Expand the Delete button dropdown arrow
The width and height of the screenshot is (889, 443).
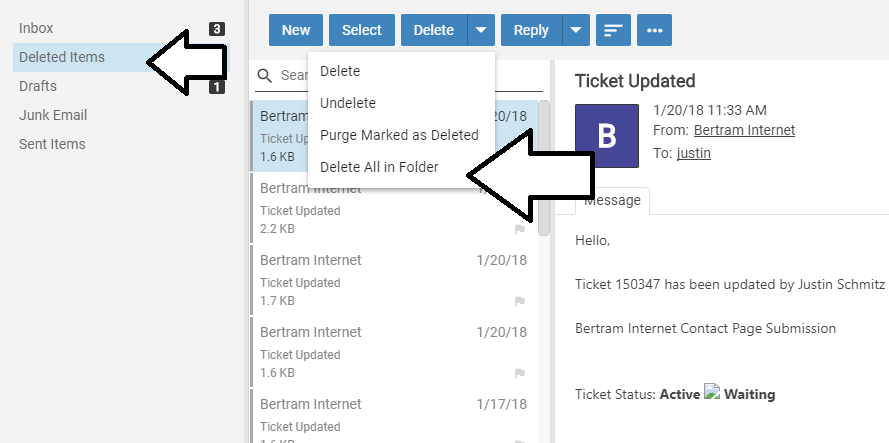pyautogui.click(x=481, y=30)
